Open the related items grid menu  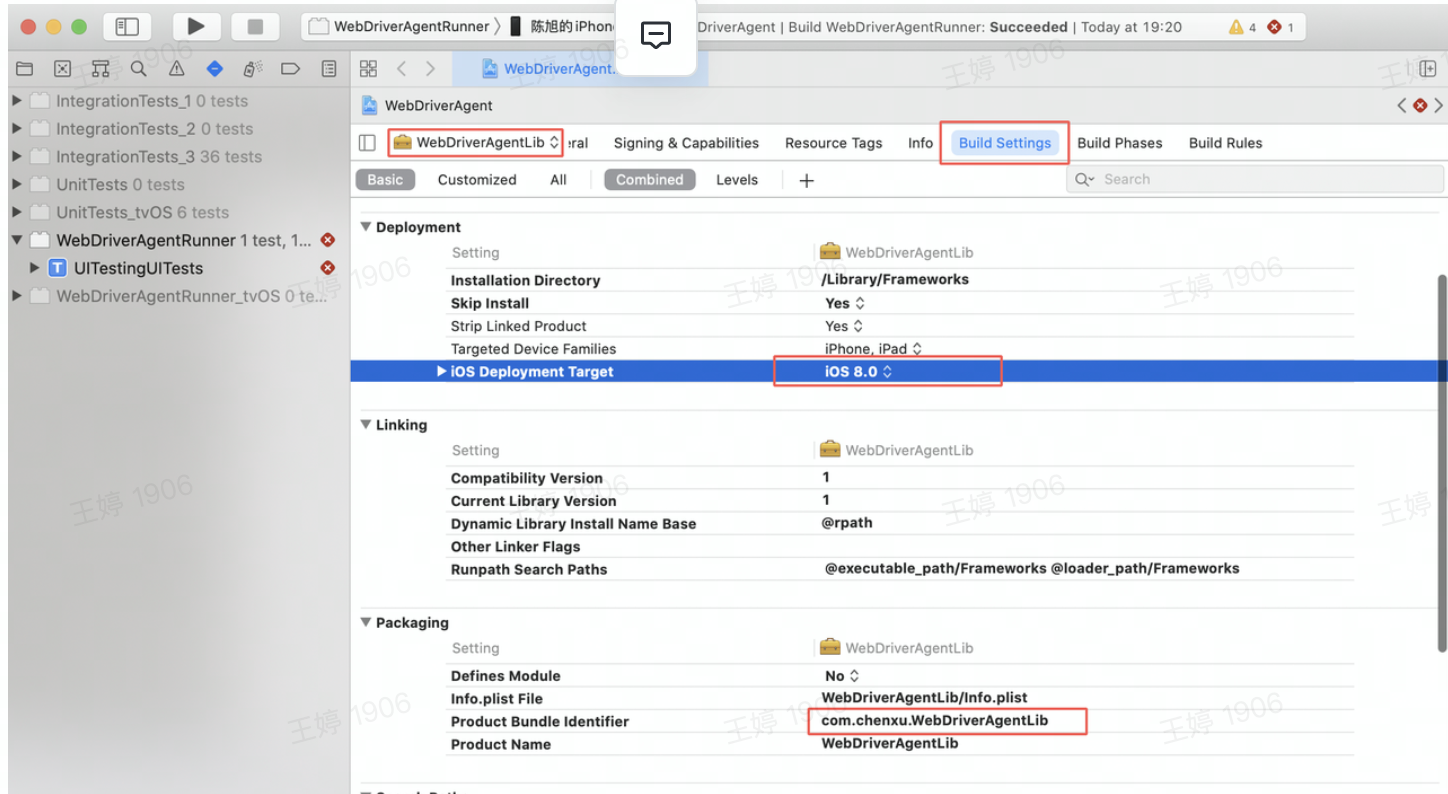click(368, 68)
